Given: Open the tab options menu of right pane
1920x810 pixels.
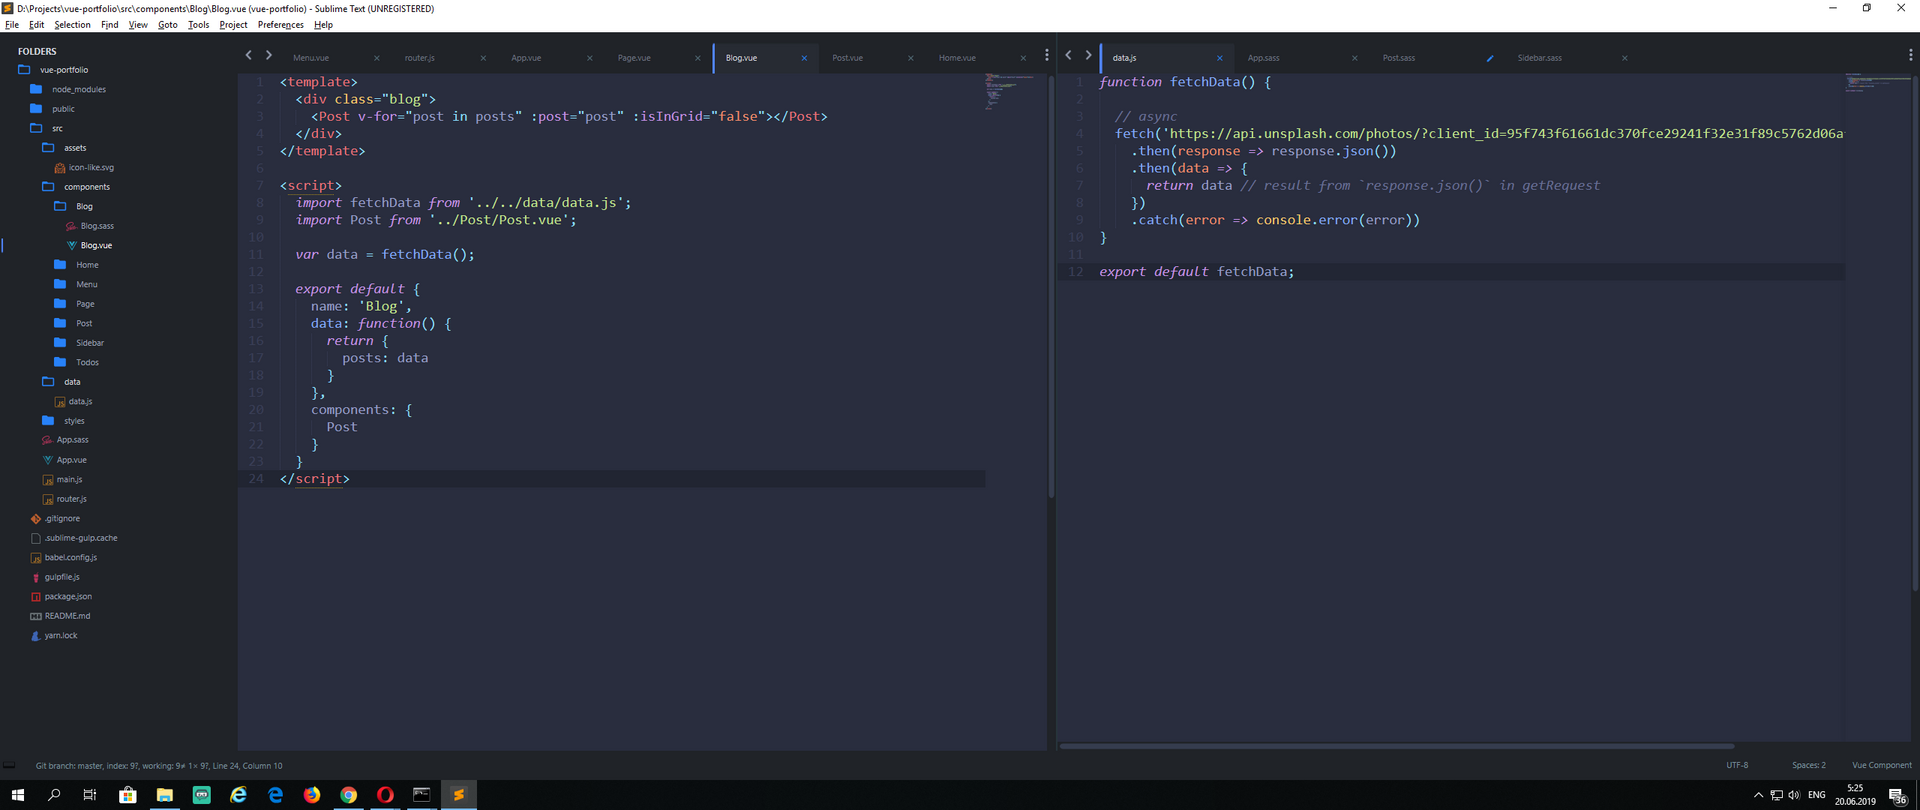Looking at the screenshot, I should click(x=1910, y=56).
